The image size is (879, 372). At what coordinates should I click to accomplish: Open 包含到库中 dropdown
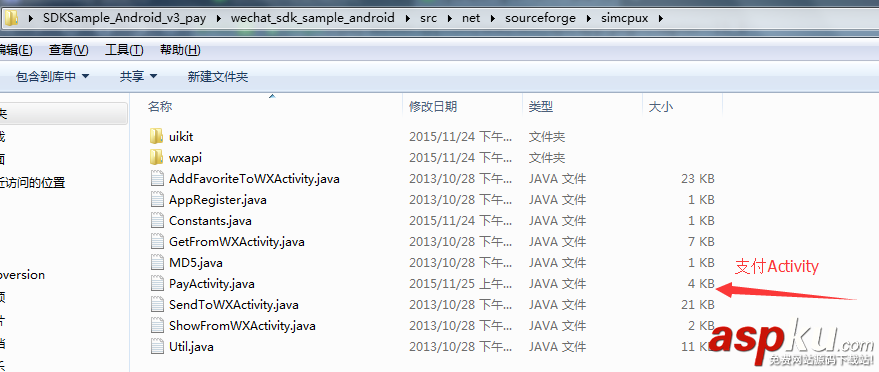[53, 76]
